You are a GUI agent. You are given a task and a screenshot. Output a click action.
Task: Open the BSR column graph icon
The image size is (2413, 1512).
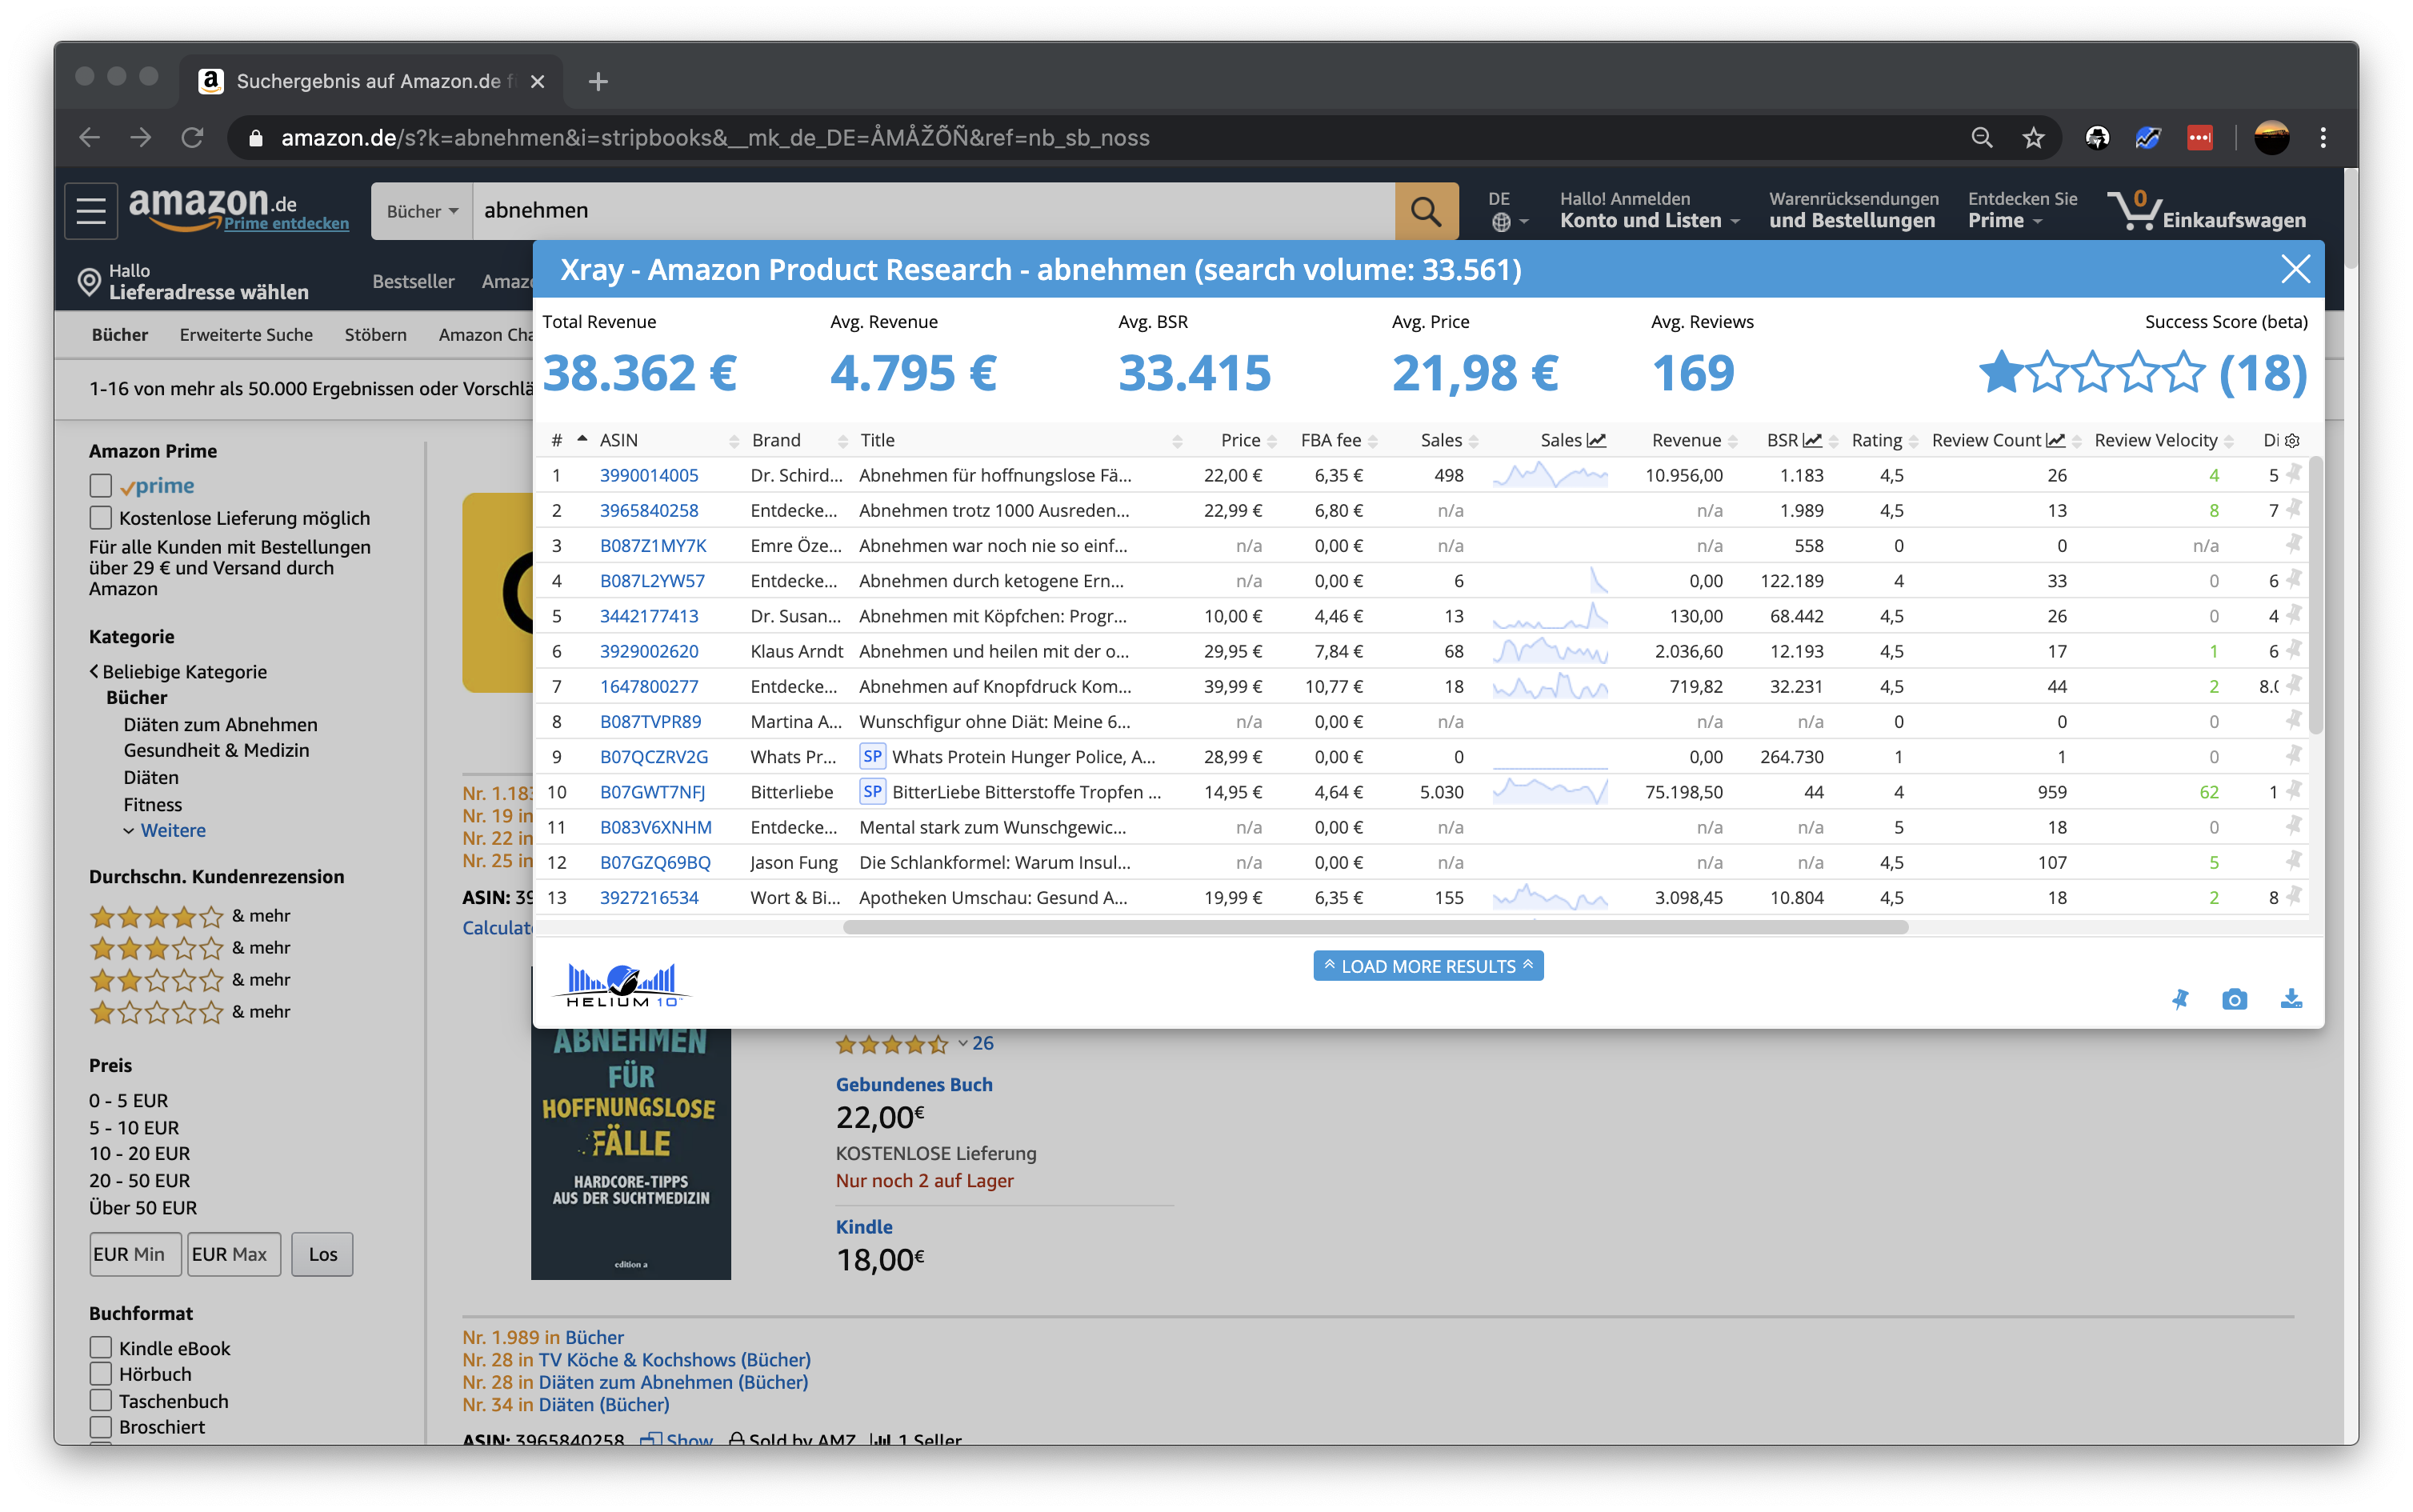pos(1812,440)
